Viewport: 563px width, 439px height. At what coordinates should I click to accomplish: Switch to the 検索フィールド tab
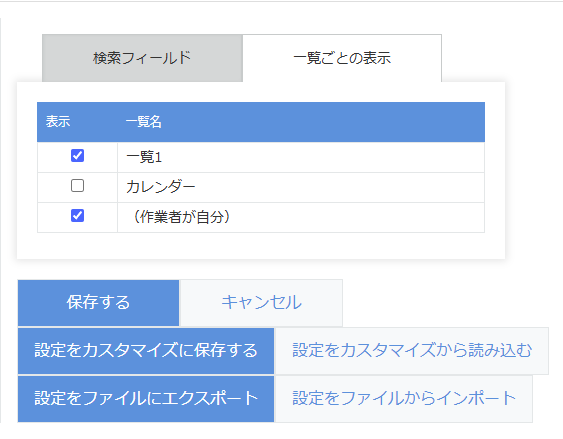tap(142, 58)
